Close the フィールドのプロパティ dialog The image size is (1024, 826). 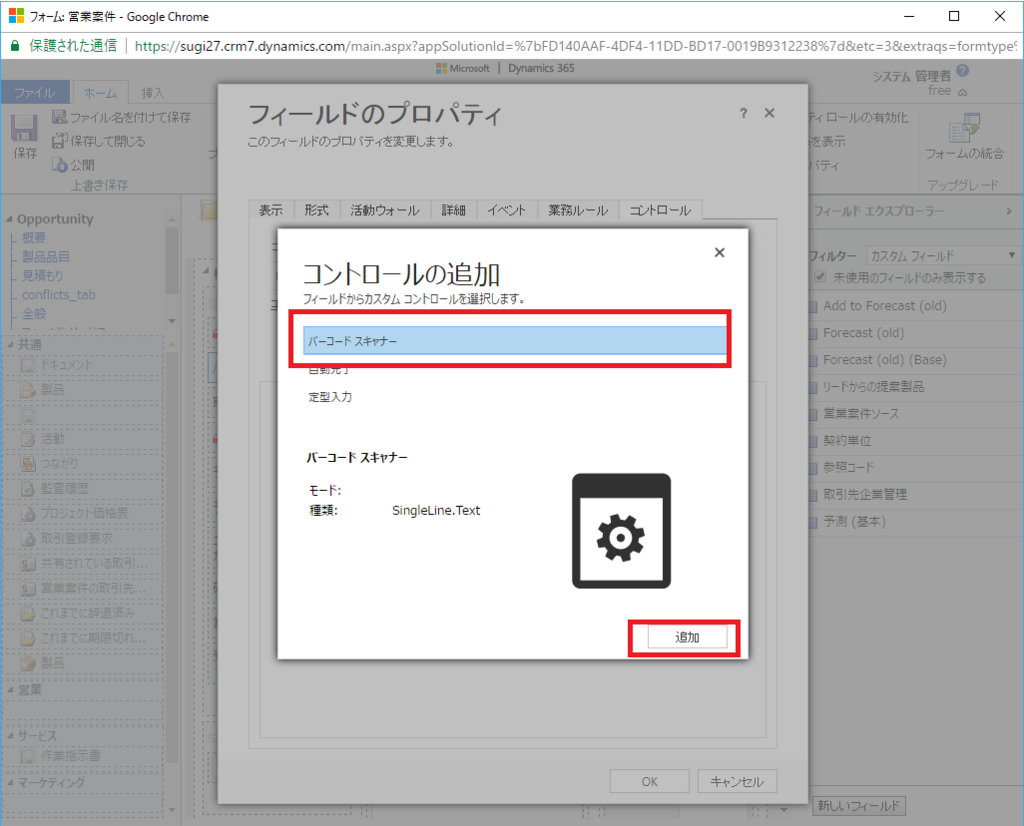pyautogui.click(x=769, y=113)
